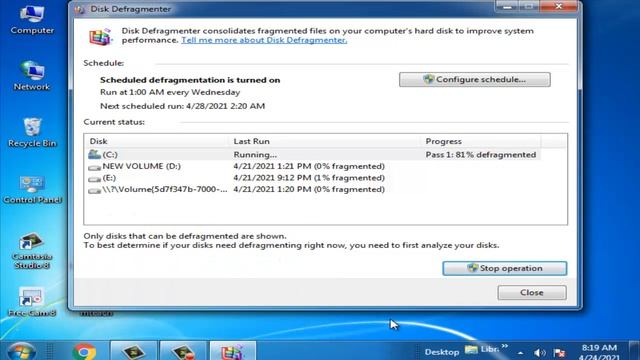Select row 4/21/2021 1:21 PM (0% fragmented)
The image size is (640, 360).
pyautogui.click(x=309, y=166)
